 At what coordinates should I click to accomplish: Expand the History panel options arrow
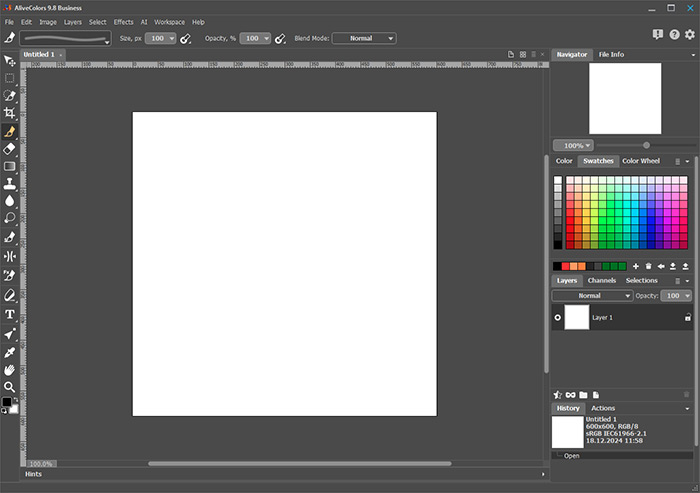tap(687, 409)
